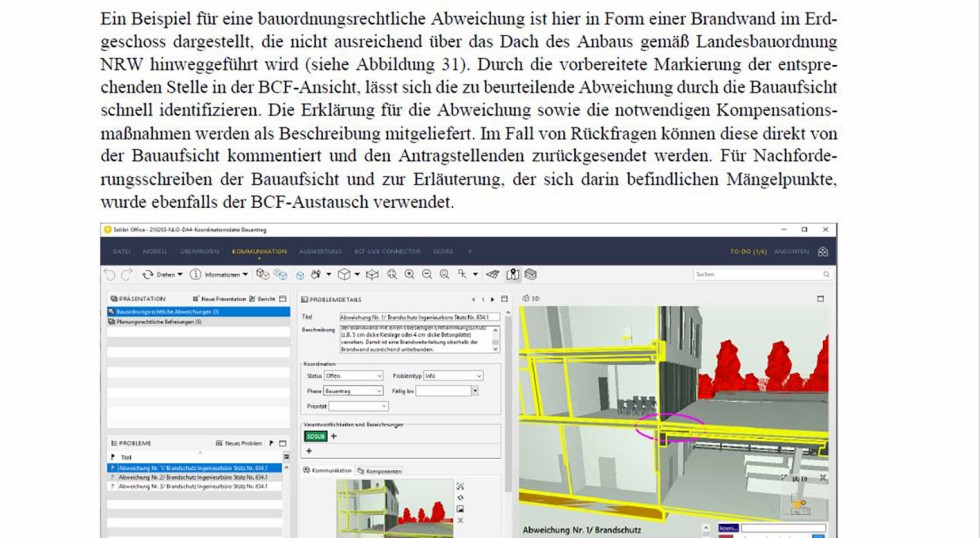980x538 pixels.
Task: Click the Neue Präsentation button
Action: (222, 299)
